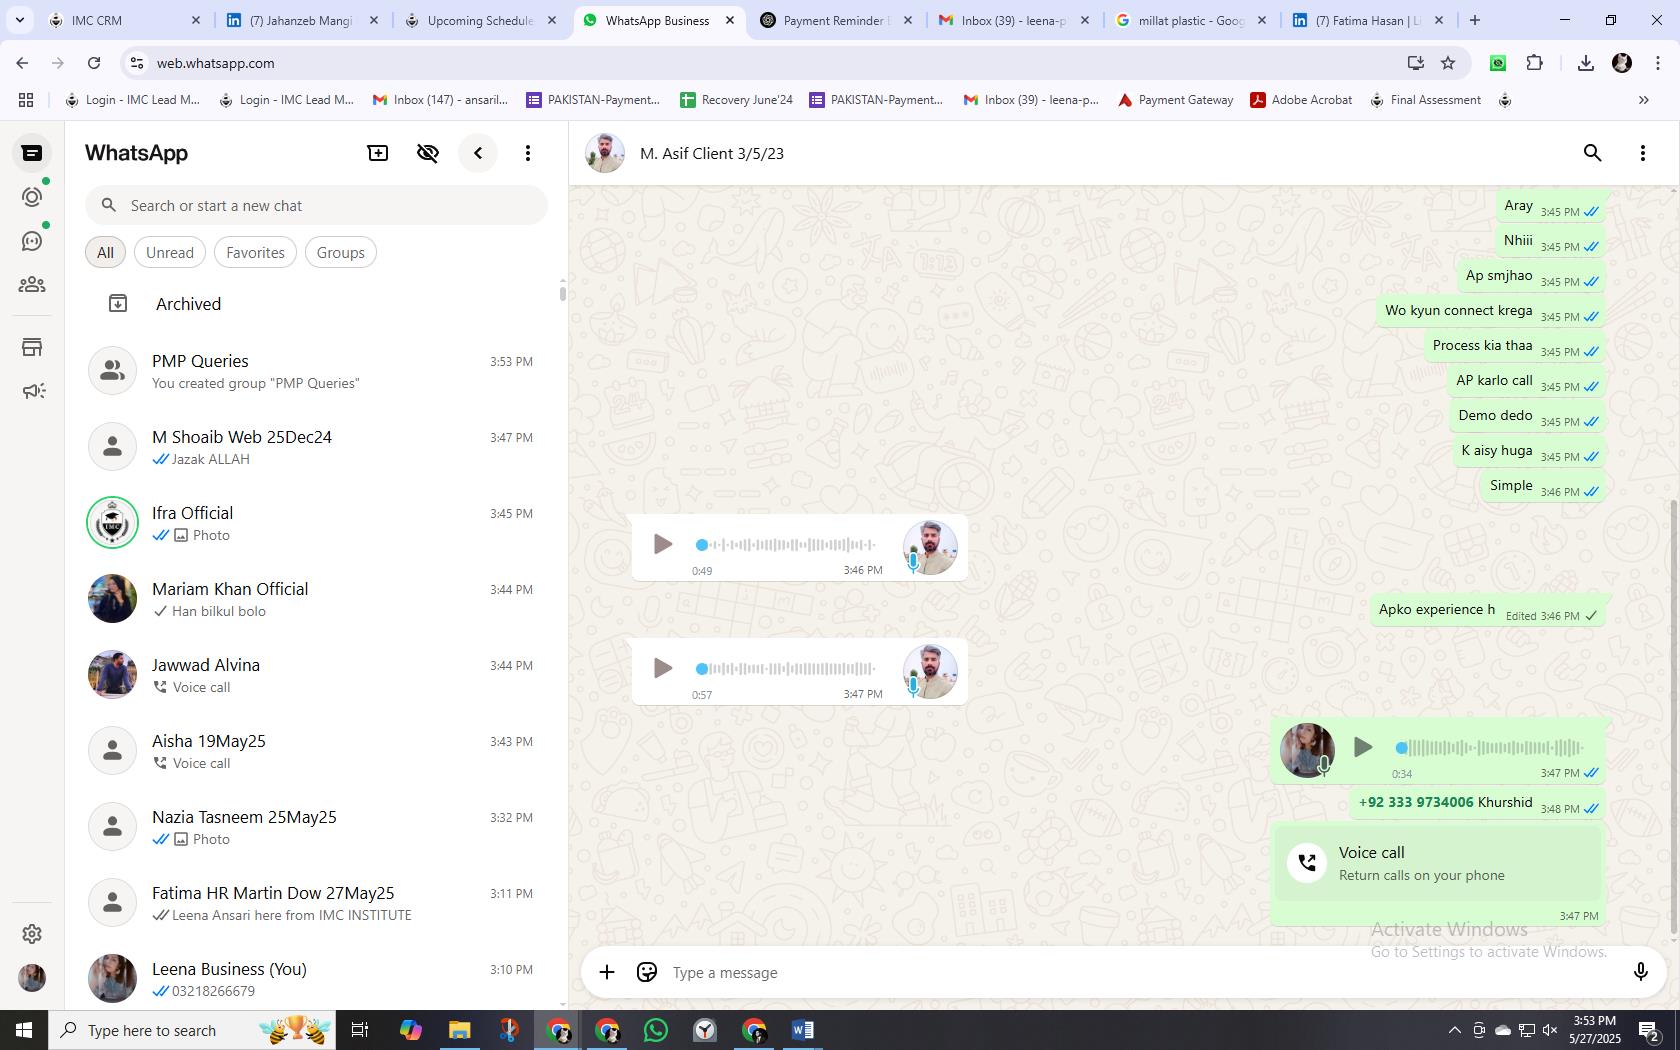Open the emoji sticker picker icon
Viewport: 1680px width, 1050px height.
pyautogui.click(x=647, y=972)
